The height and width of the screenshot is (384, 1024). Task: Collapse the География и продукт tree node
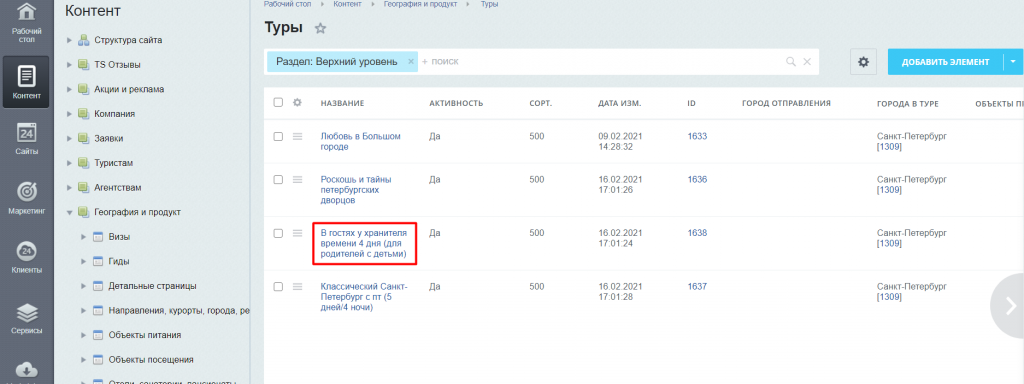tap(69, 212)
